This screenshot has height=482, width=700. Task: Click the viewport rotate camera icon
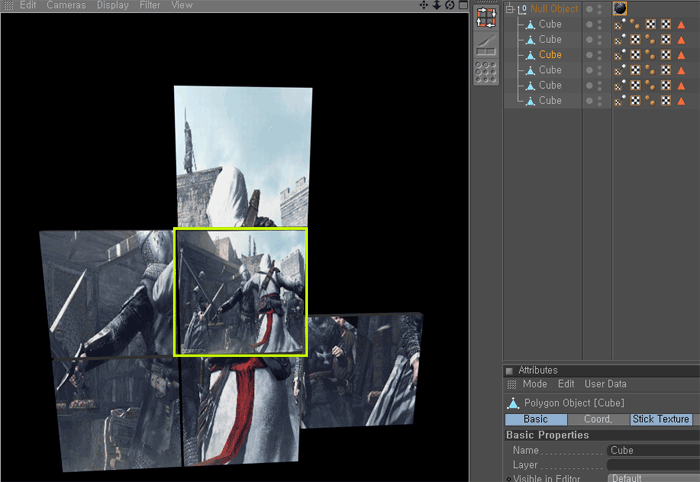(x=450, y=5)
